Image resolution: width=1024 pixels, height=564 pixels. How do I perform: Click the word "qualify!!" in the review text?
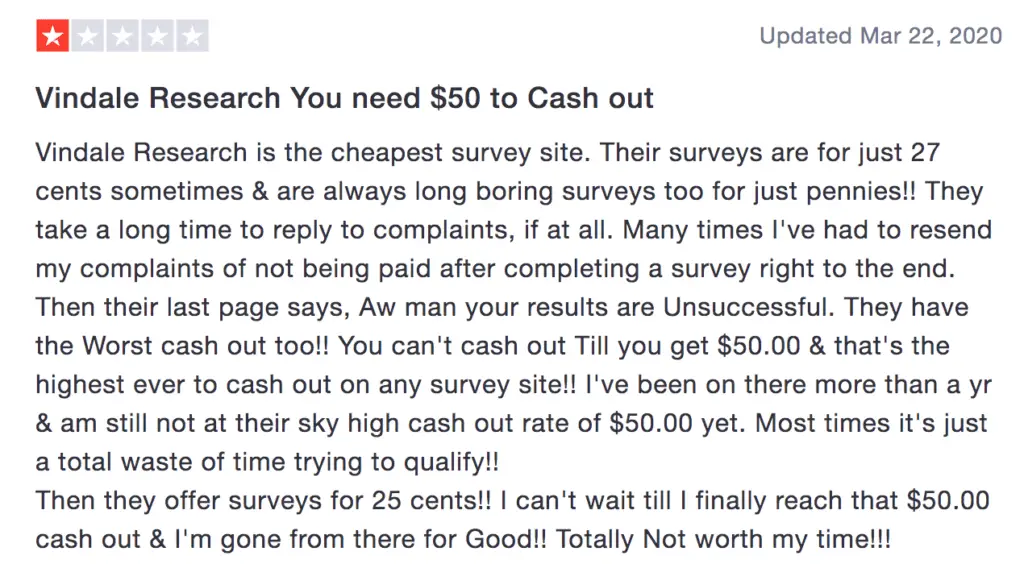coord(451,462)
